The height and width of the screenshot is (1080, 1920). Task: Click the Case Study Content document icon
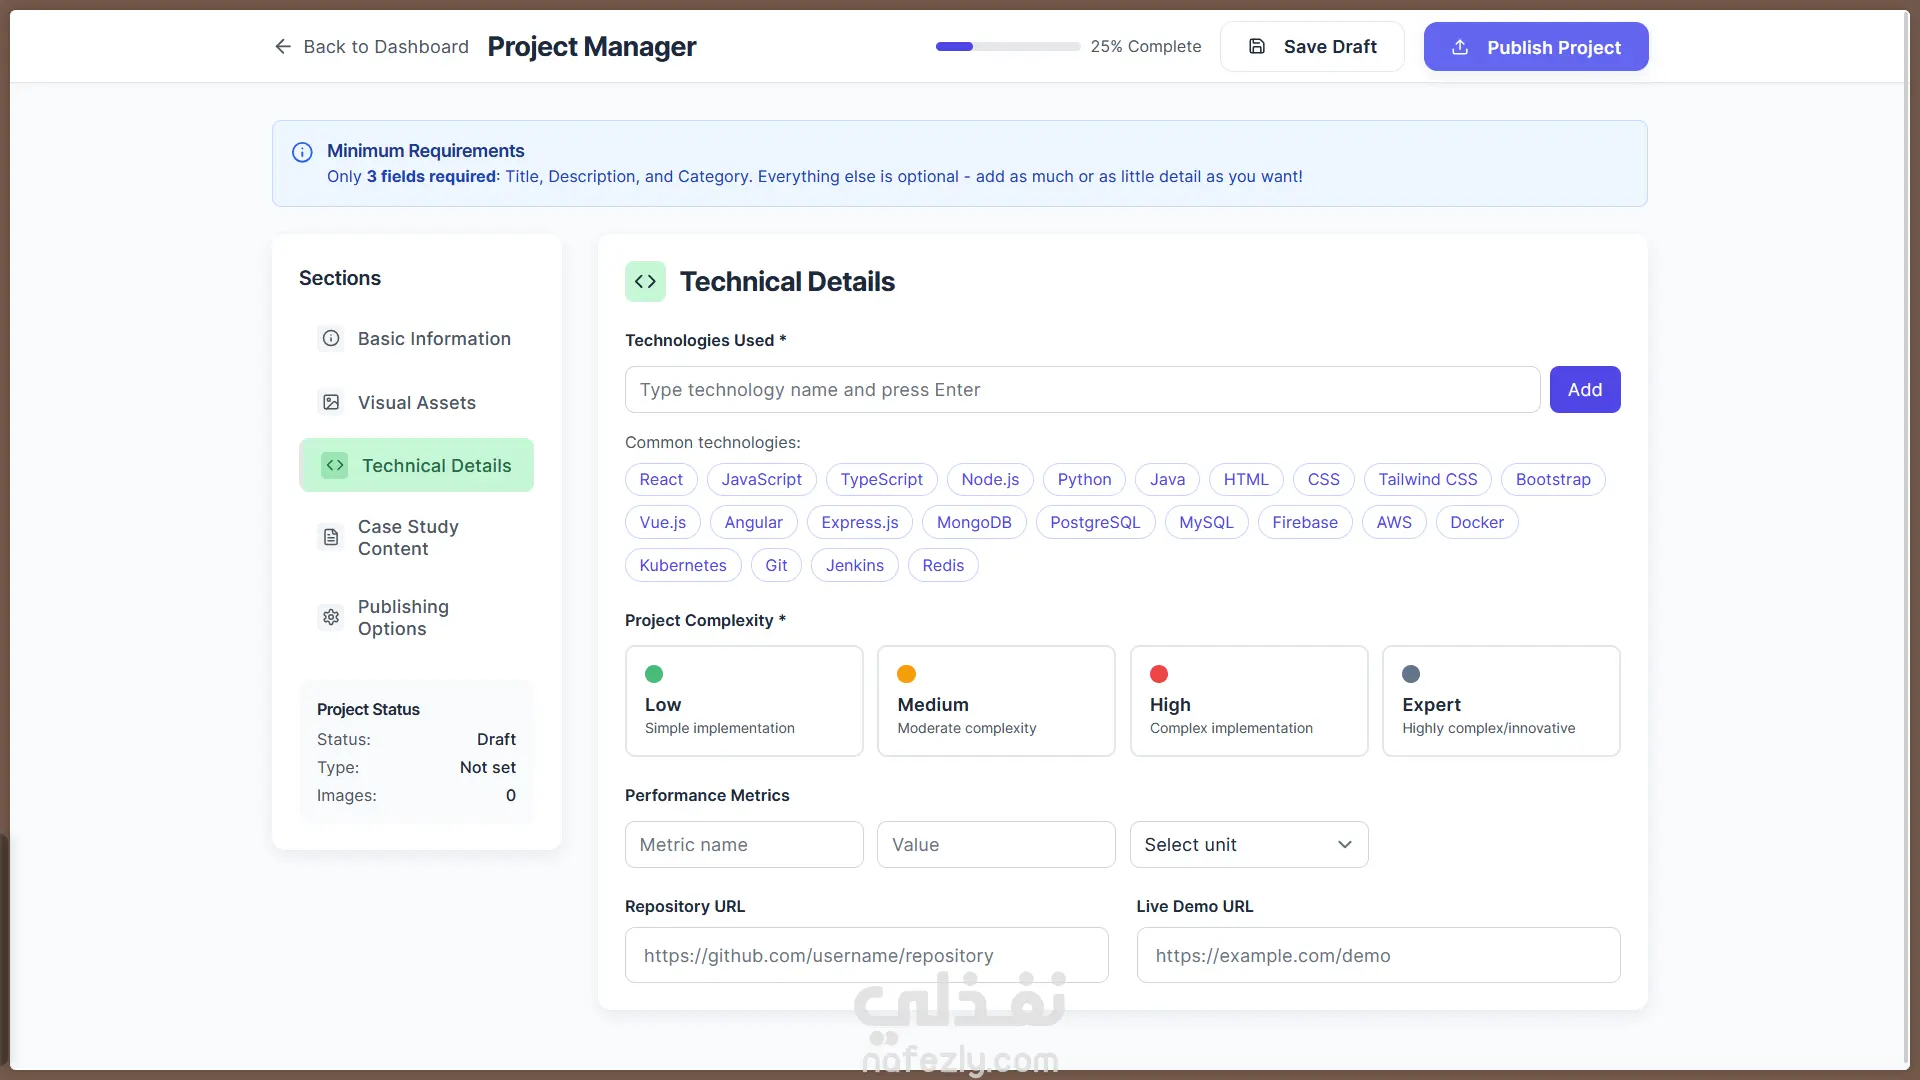(331, 538)
